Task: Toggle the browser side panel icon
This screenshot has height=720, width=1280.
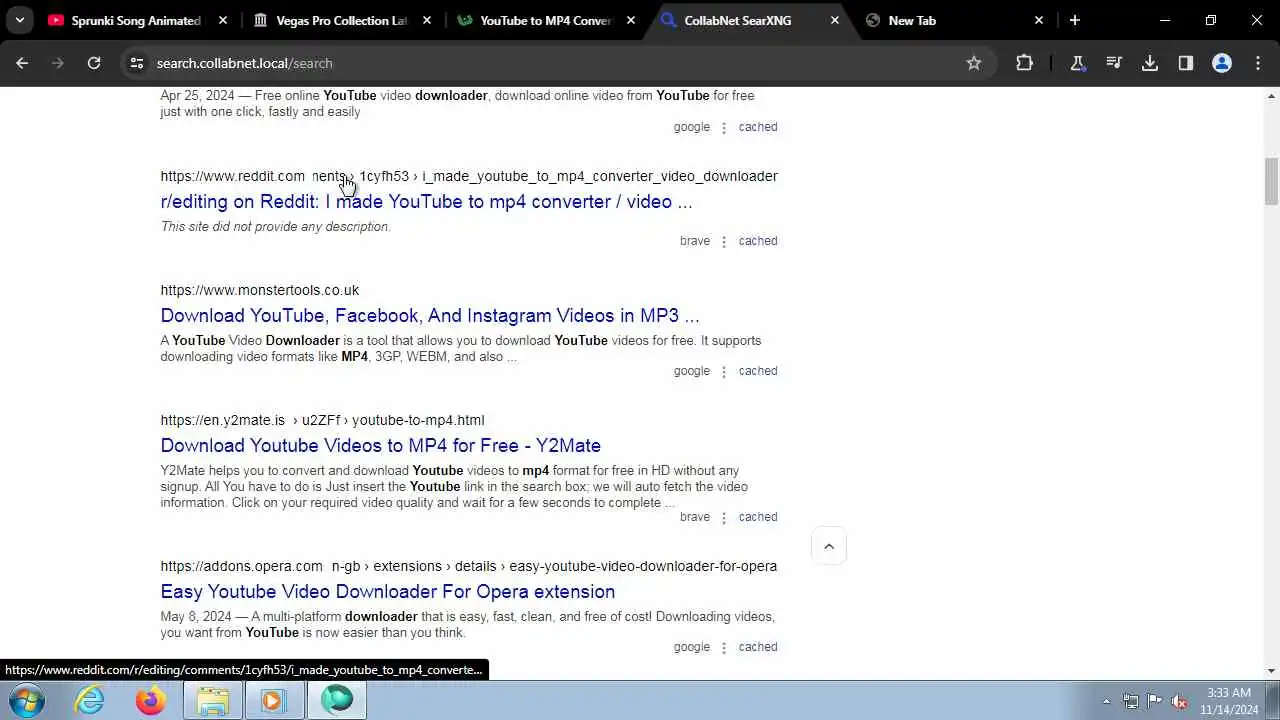Action: pyautogui.click(x=1186, y=63)
